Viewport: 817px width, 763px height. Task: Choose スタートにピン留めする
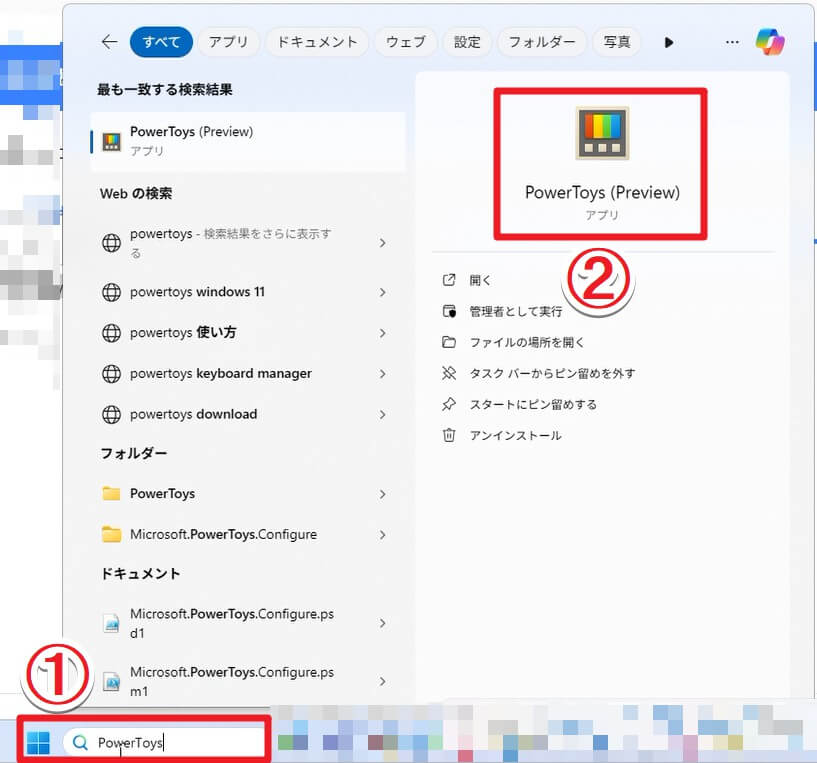click(x=533, y=404)
